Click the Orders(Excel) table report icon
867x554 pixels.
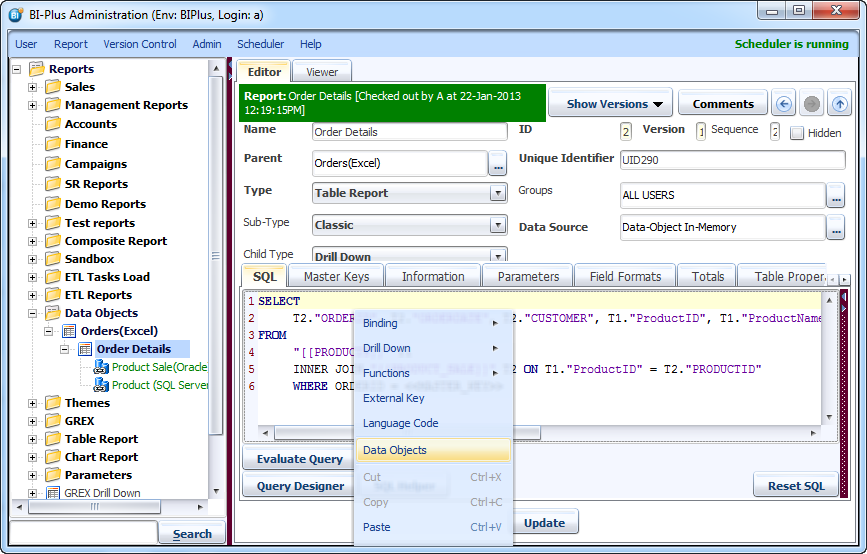tap(69, 331)
